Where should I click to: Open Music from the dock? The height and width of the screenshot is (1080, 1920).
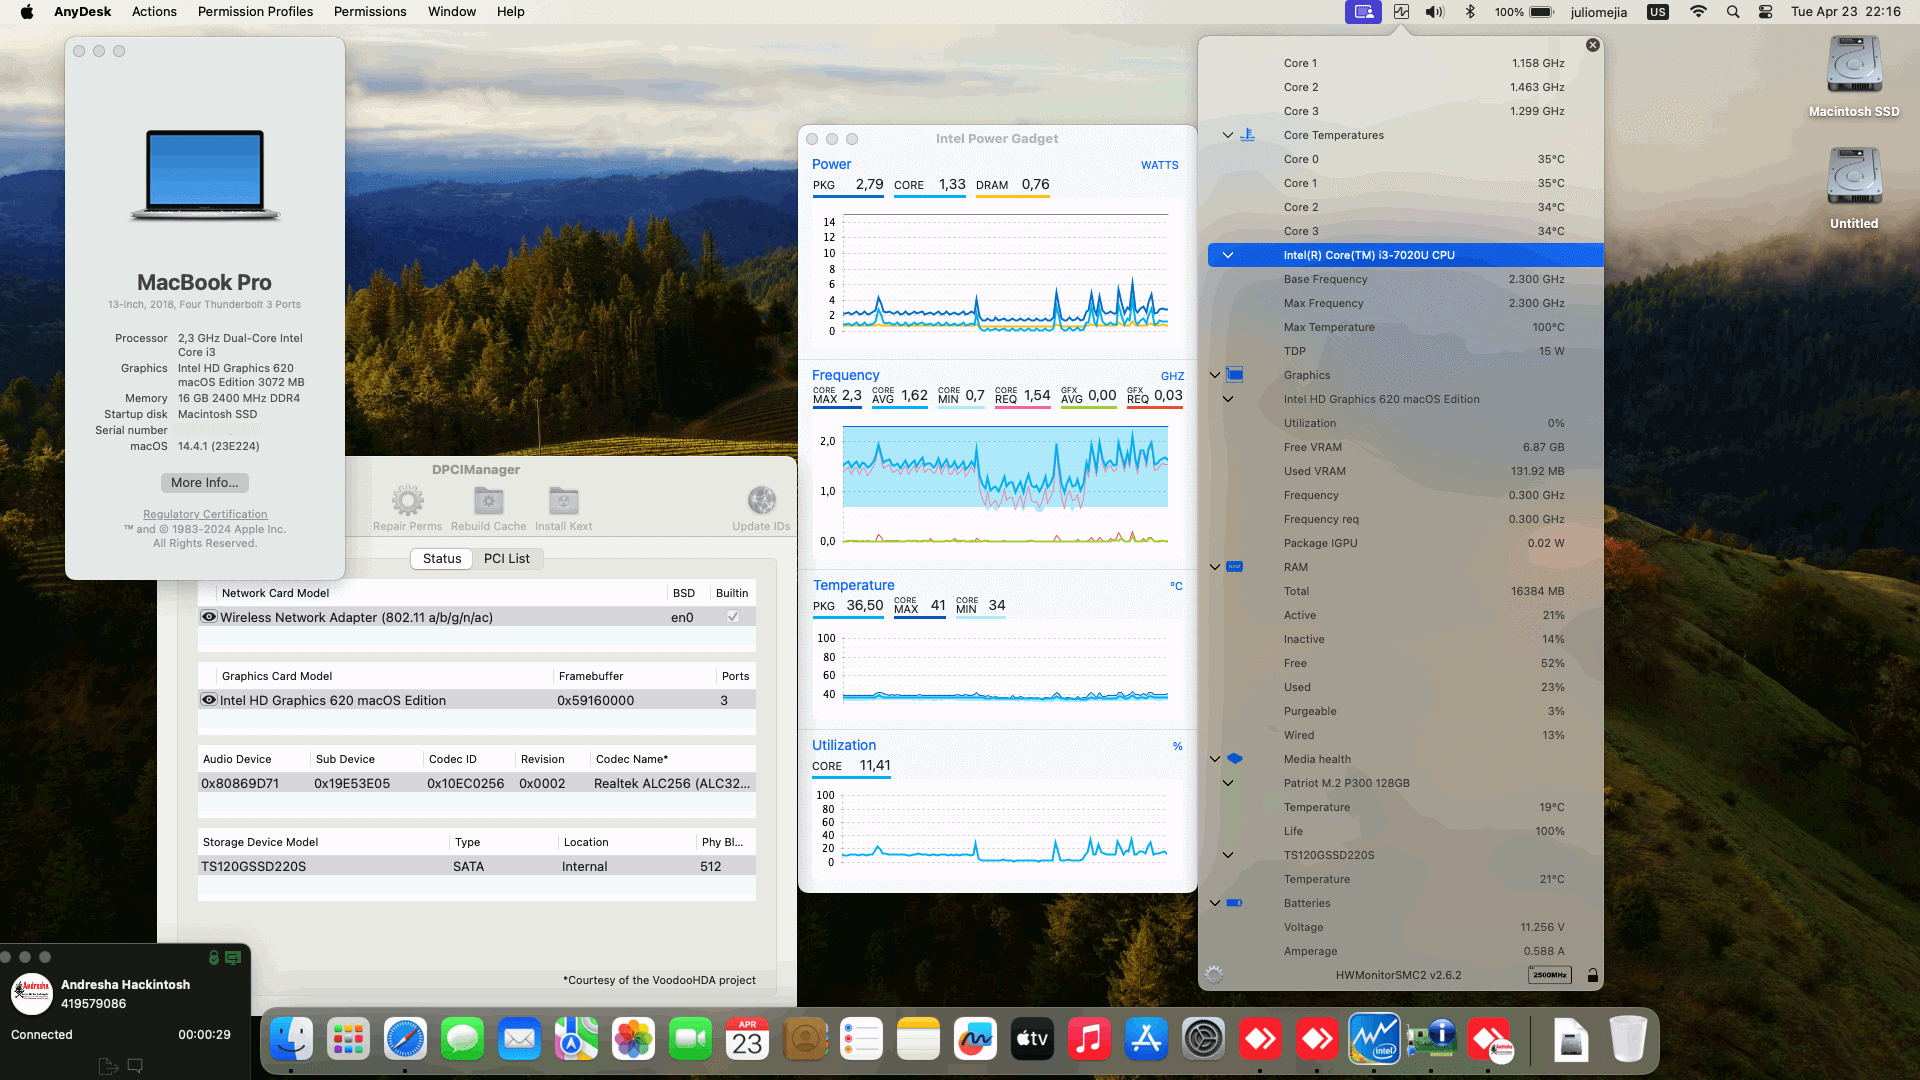point(1090,1040)
